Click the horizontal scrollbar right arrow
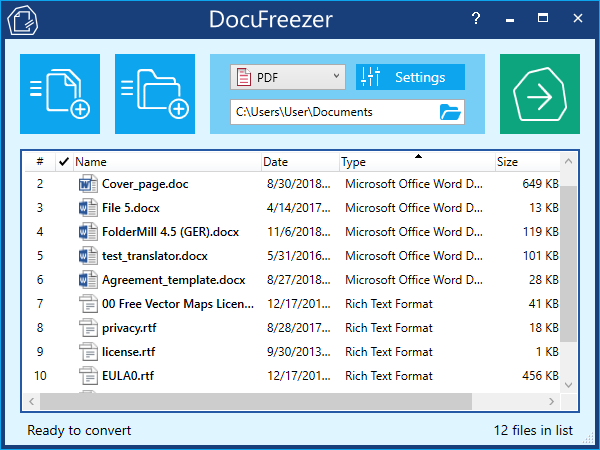The height and width of the screenshot is (450, 600). coord(551,401)
